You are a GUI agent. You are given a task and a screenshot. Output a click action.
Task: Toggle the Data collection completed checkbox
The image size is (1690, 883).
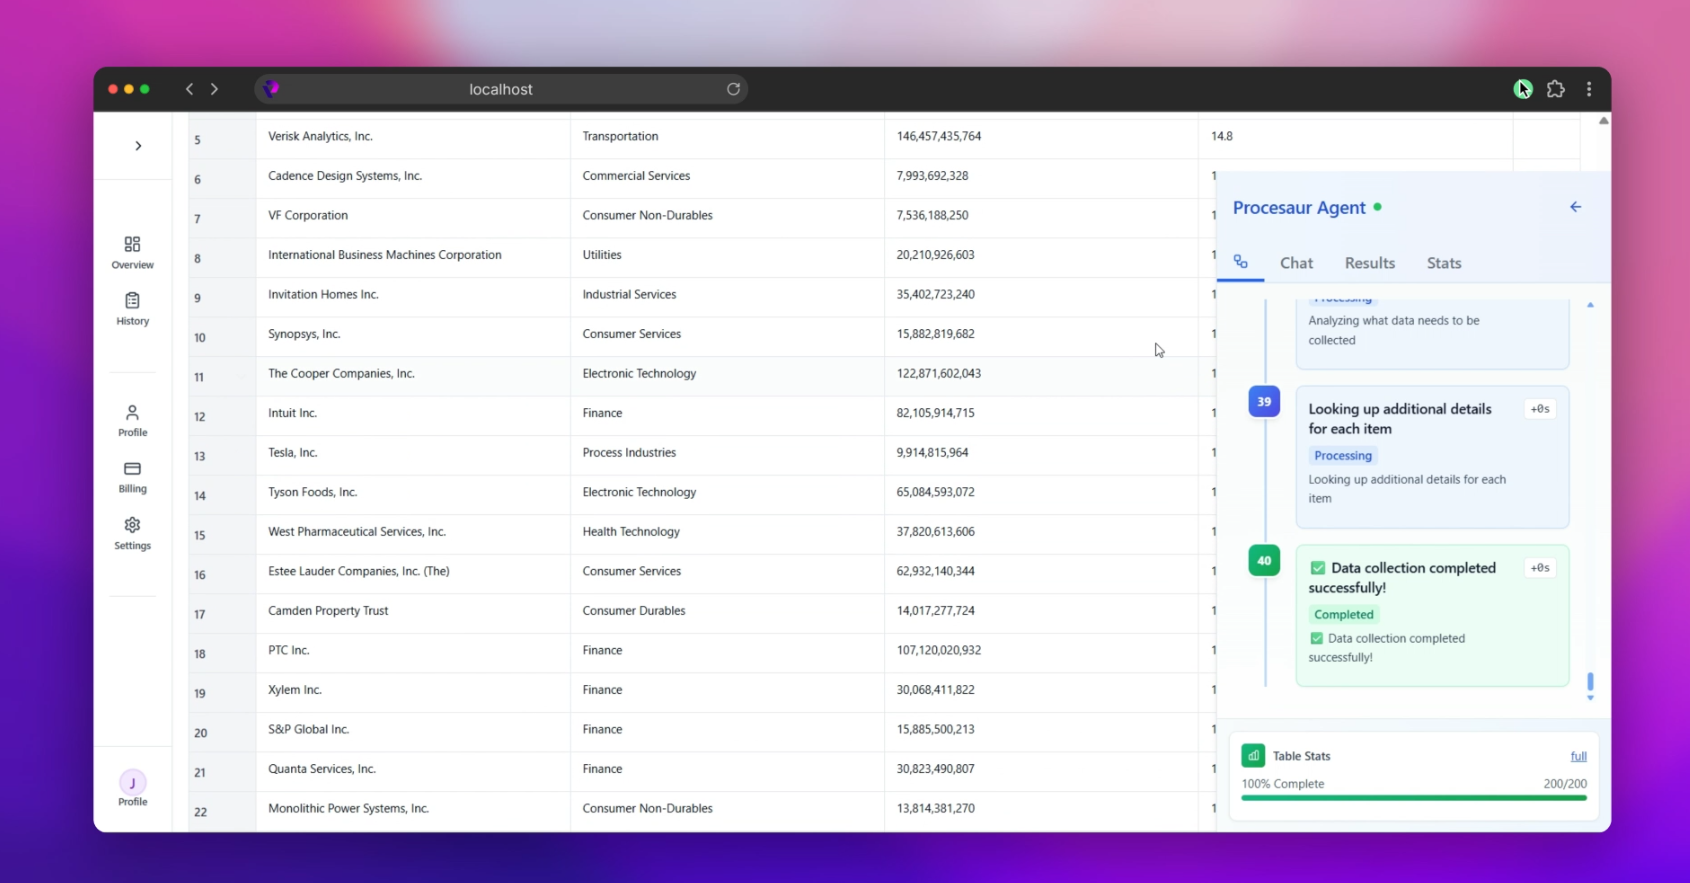point(1317,568)
